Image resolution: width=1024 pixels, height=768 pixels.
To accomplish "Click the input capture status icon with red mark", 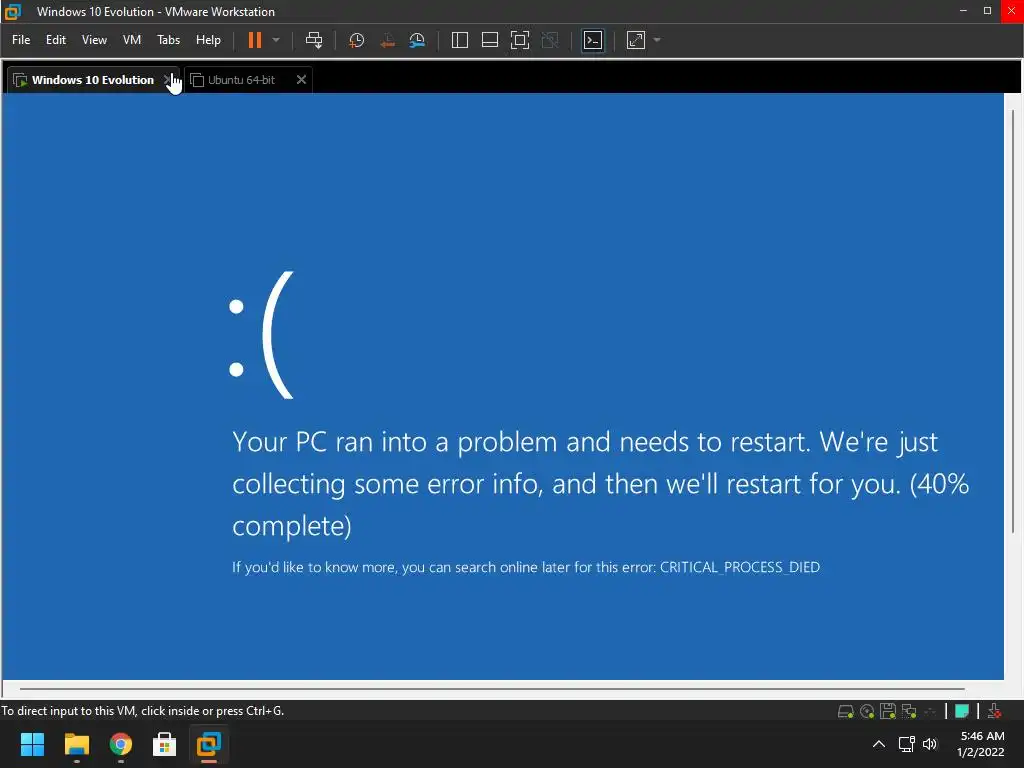I will [994, 711].
